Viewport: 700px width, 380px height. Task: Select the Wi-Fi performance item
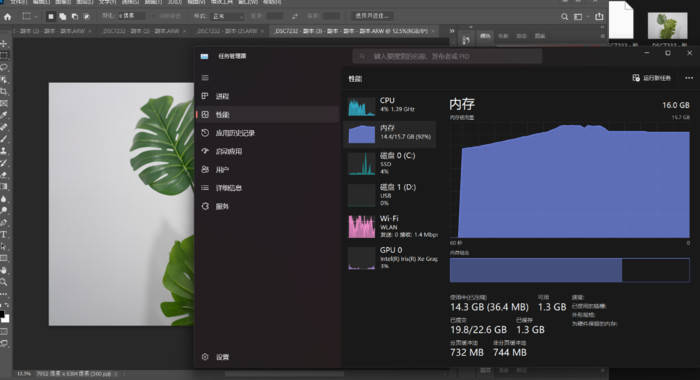pos(391,226)
